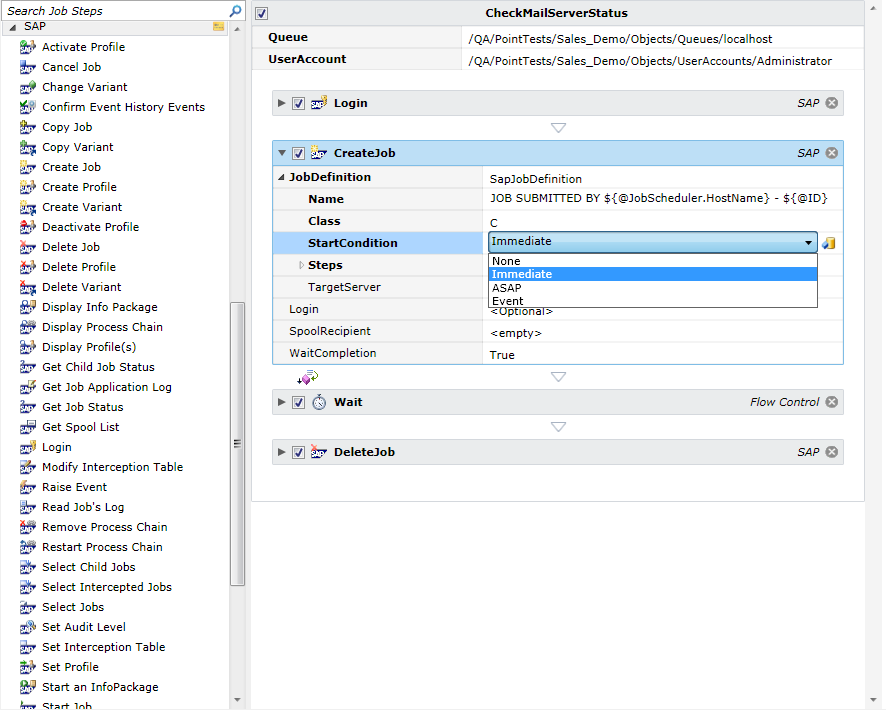Image resolution: width=886 pixels, height=710 pixels.
Task: Toggle the checkbox beside CheckMailServerStatus
Action: point(262,13)
